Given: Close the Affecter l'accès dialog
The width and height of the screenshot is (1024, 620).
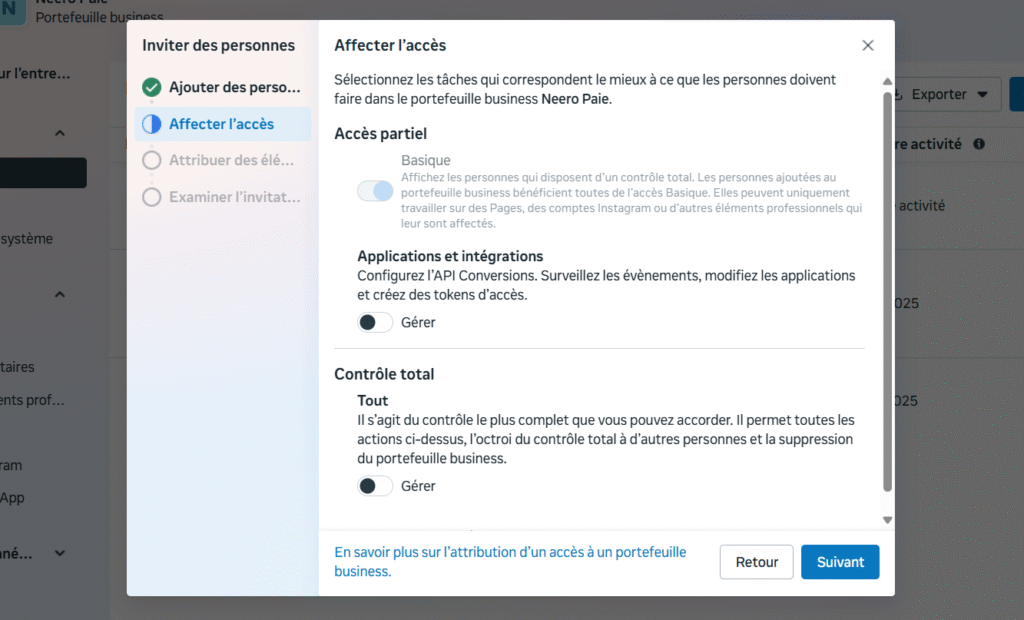Looking at the screenshot, I should [868, 45].
